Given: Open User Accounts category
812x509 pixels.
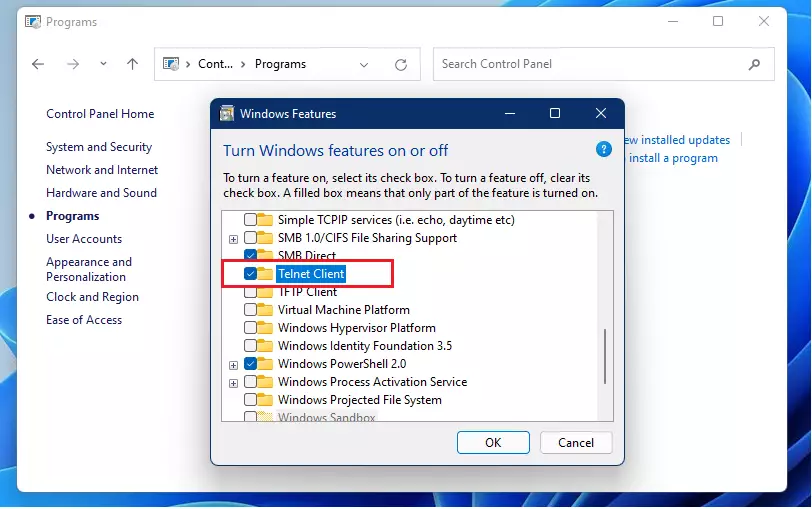Looking at the screenshot, I should coord(84,239).
